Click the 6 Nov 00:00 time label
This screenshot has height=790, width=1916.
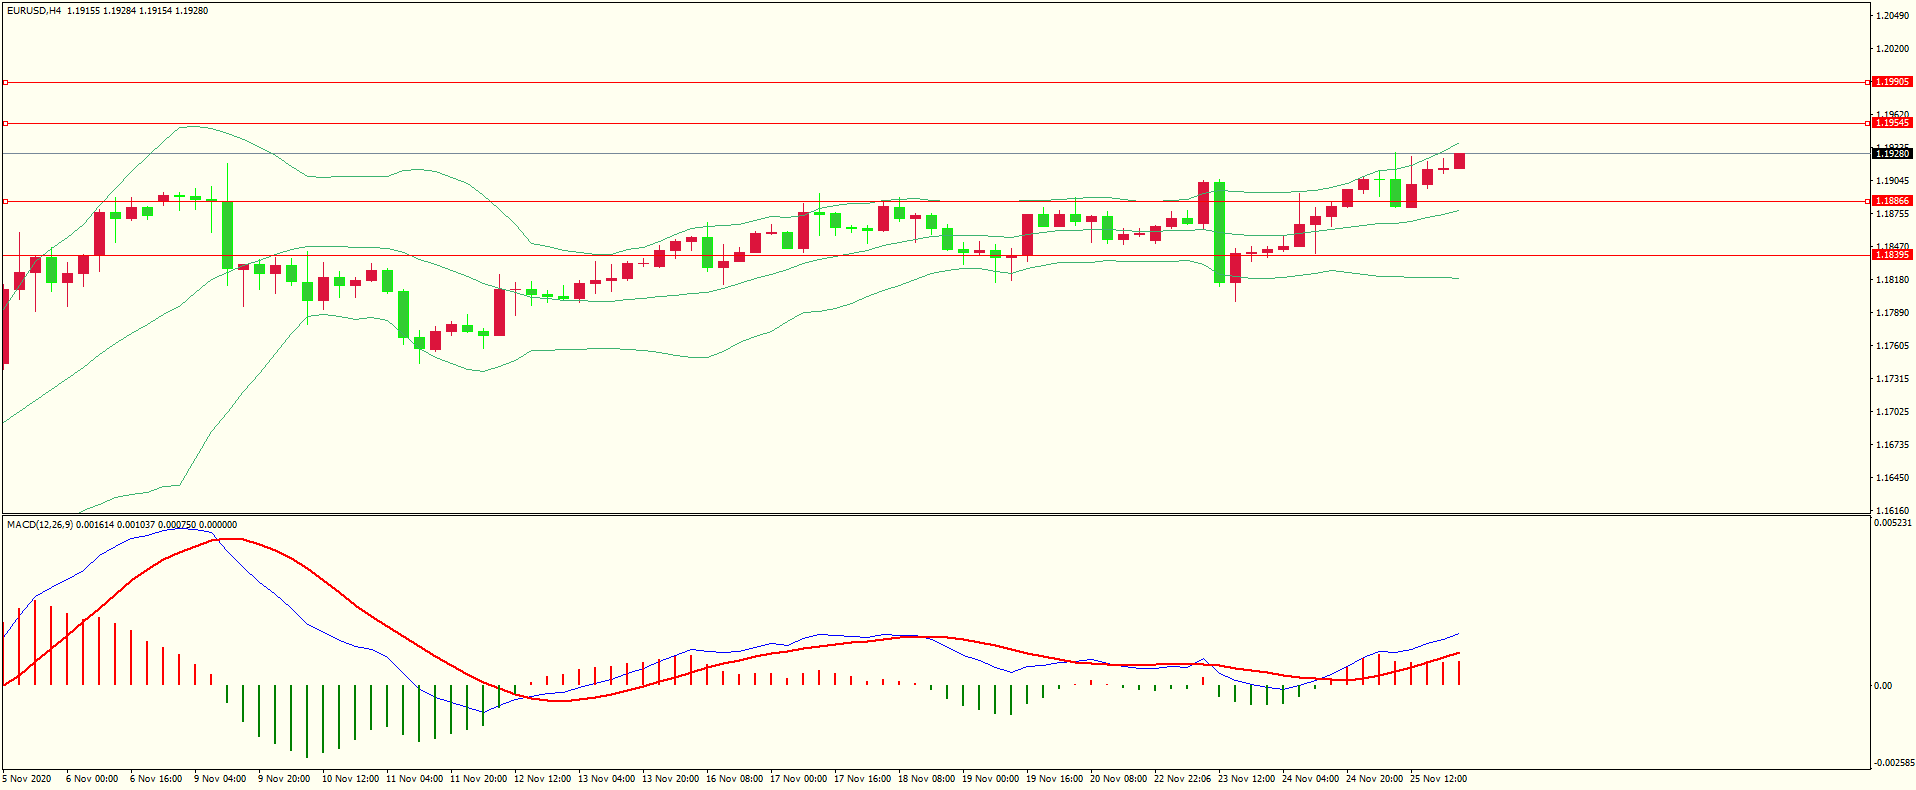(92, 779)
